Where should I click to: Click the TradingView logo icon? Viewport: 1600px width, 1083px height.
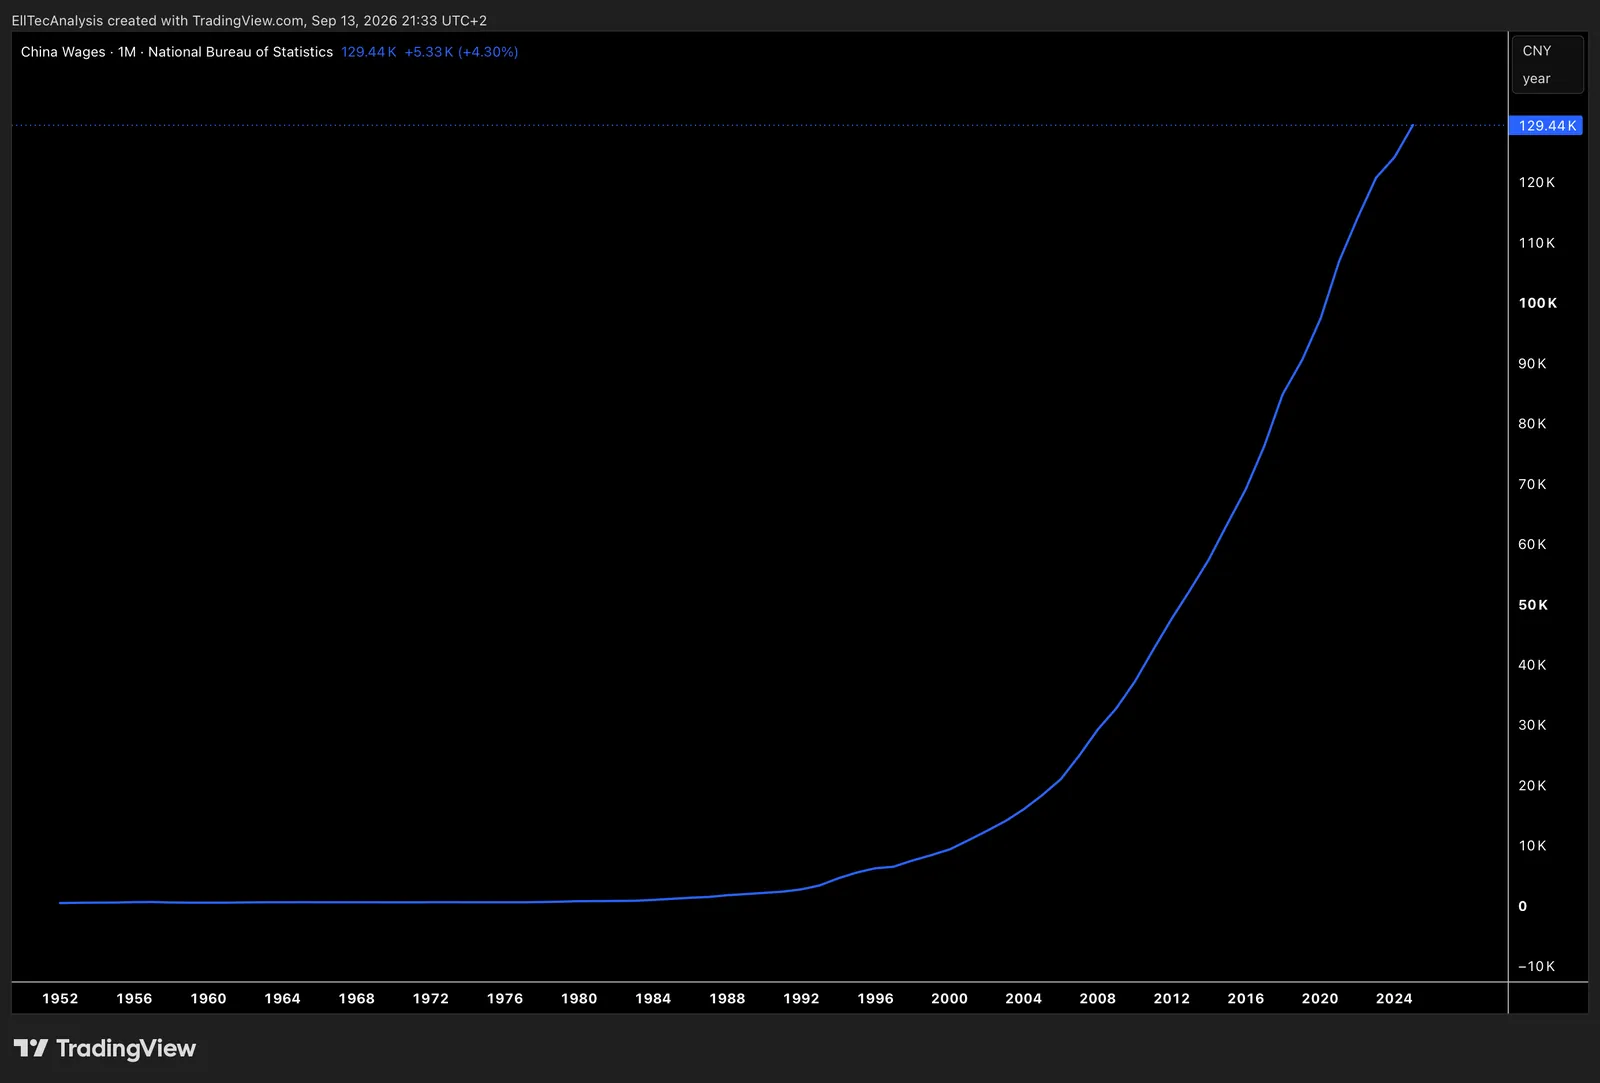tap(31, 1048)
